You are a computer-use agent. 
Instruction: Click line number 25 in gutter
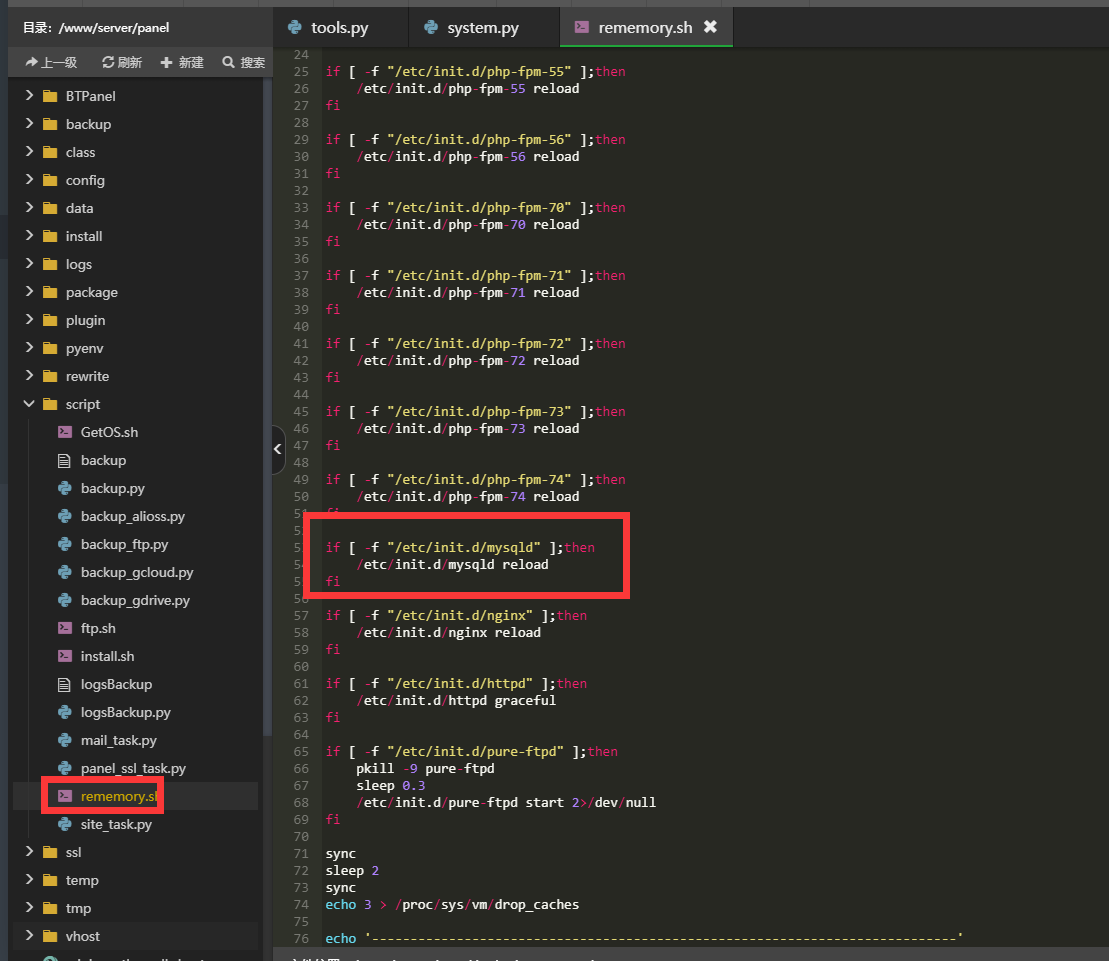(x=301, y=71)
